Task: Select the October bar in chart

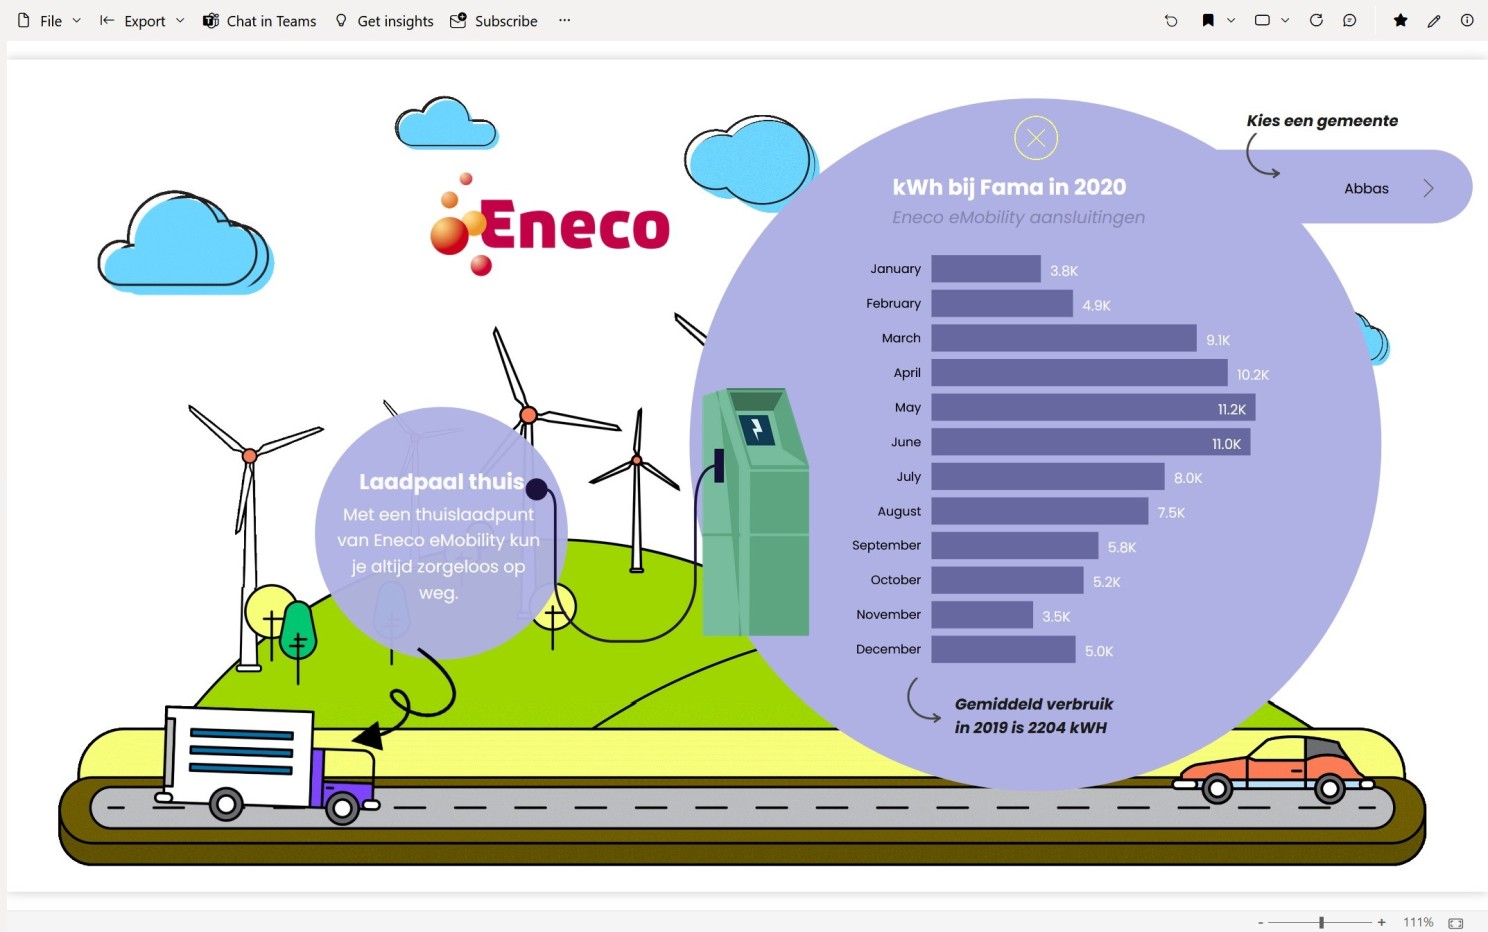Action: [x=1008, y=580]
